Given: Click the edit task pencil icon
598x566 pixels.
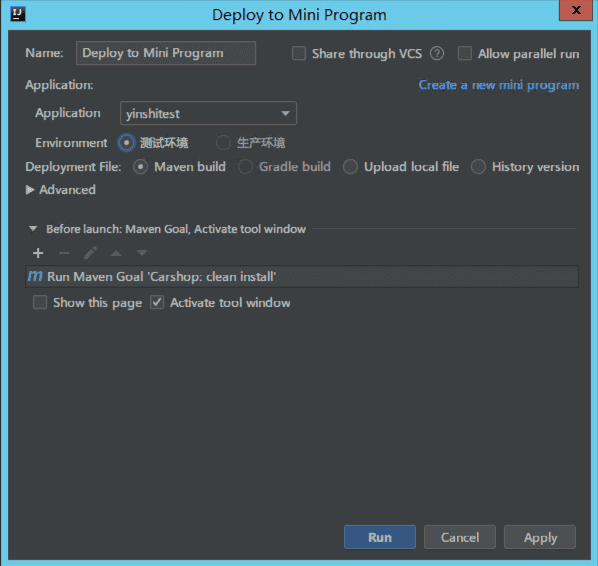Looking at the screenshot, I should pyautogui.click(x=90, y=253).
